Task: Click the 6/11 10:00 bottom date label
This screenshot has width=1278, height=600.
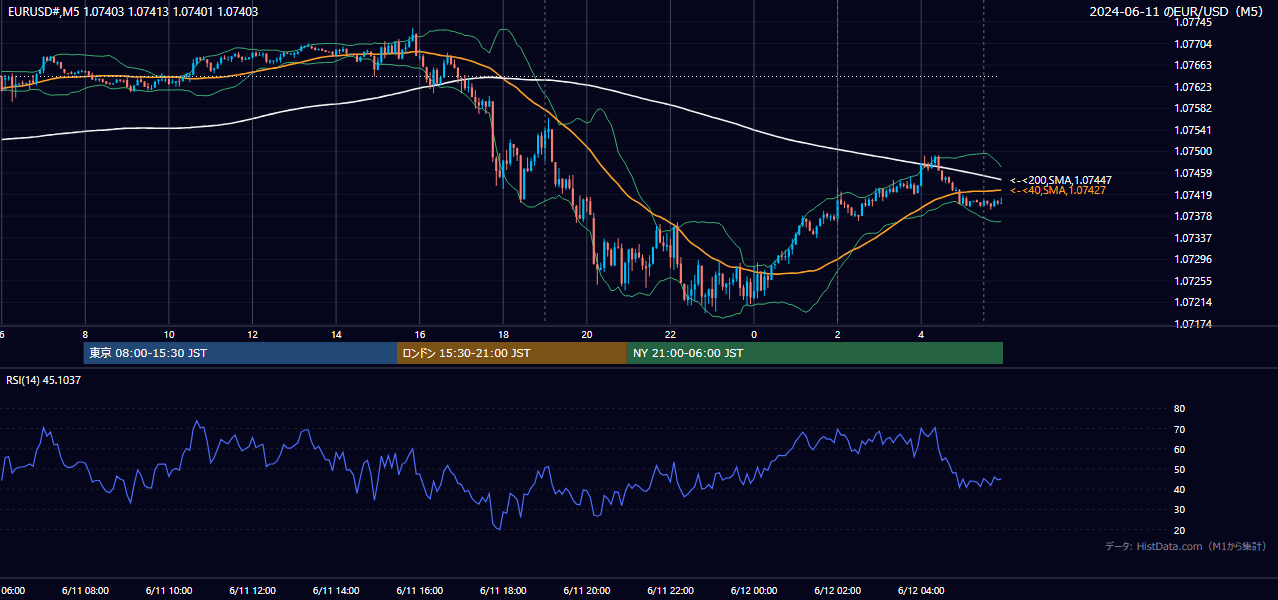Action: [169, 590]
